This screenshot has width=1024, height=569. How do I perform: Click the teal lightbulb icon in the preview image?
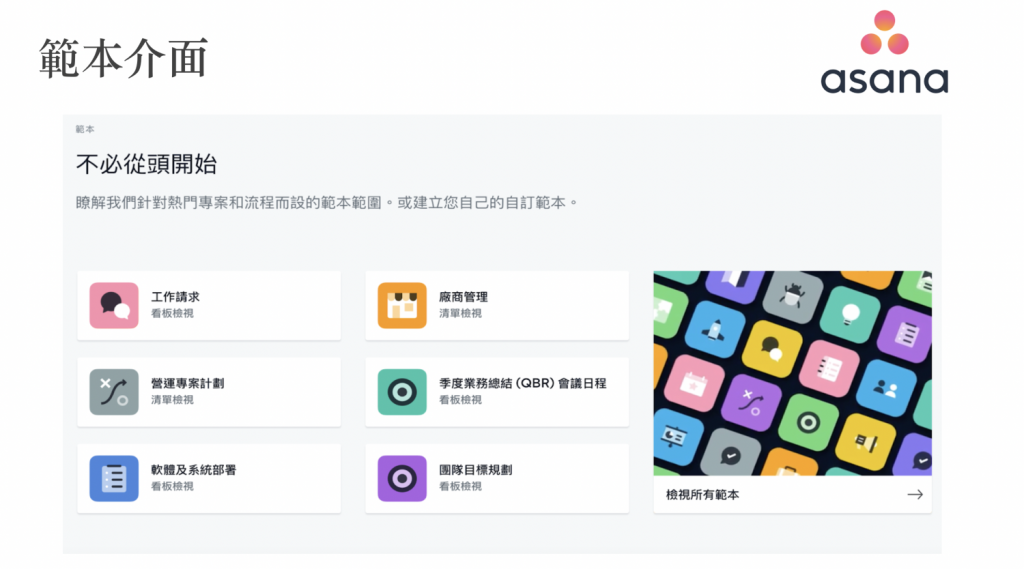(x=848, y=314)
